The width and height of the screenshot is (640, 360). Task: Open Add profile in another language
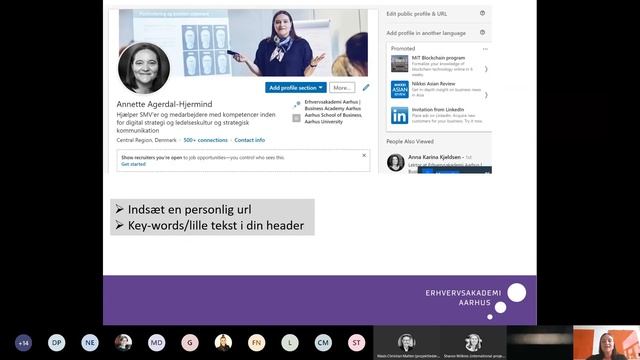pos(426,33)
